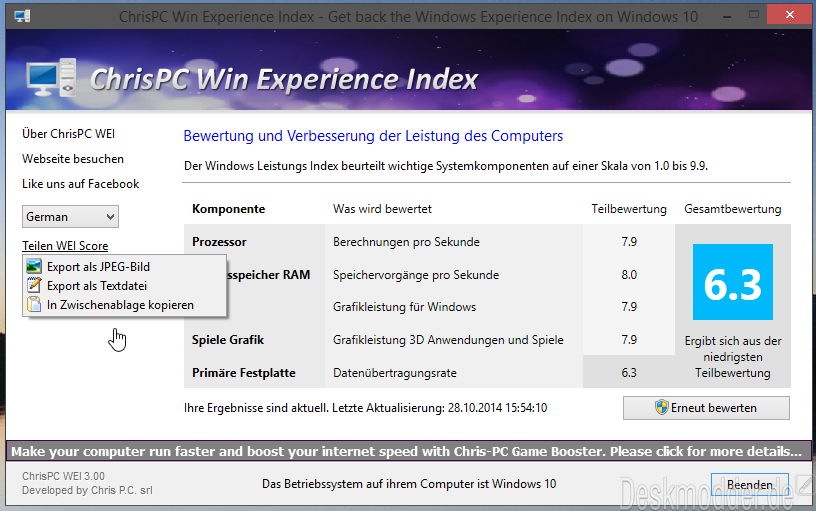Select In Zwischenablage kopieren
The width and height of the screenshot is (816, 511).
120,305
